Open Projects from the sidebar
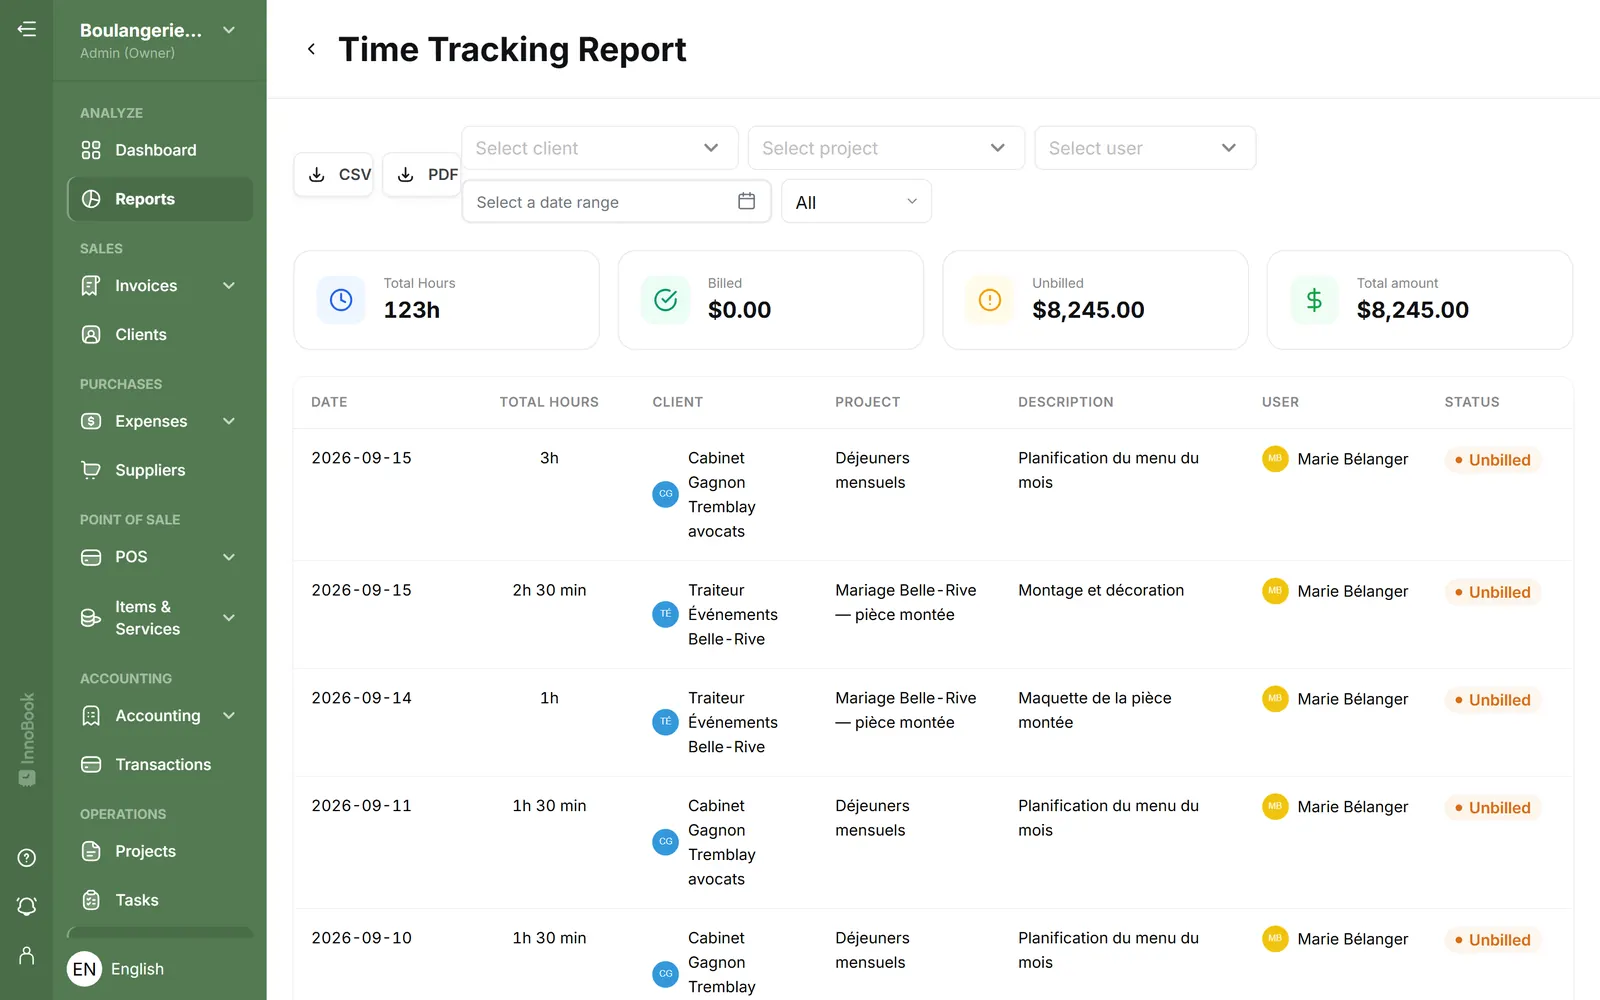1600x1000 pixels. click(x=159, y=852)
